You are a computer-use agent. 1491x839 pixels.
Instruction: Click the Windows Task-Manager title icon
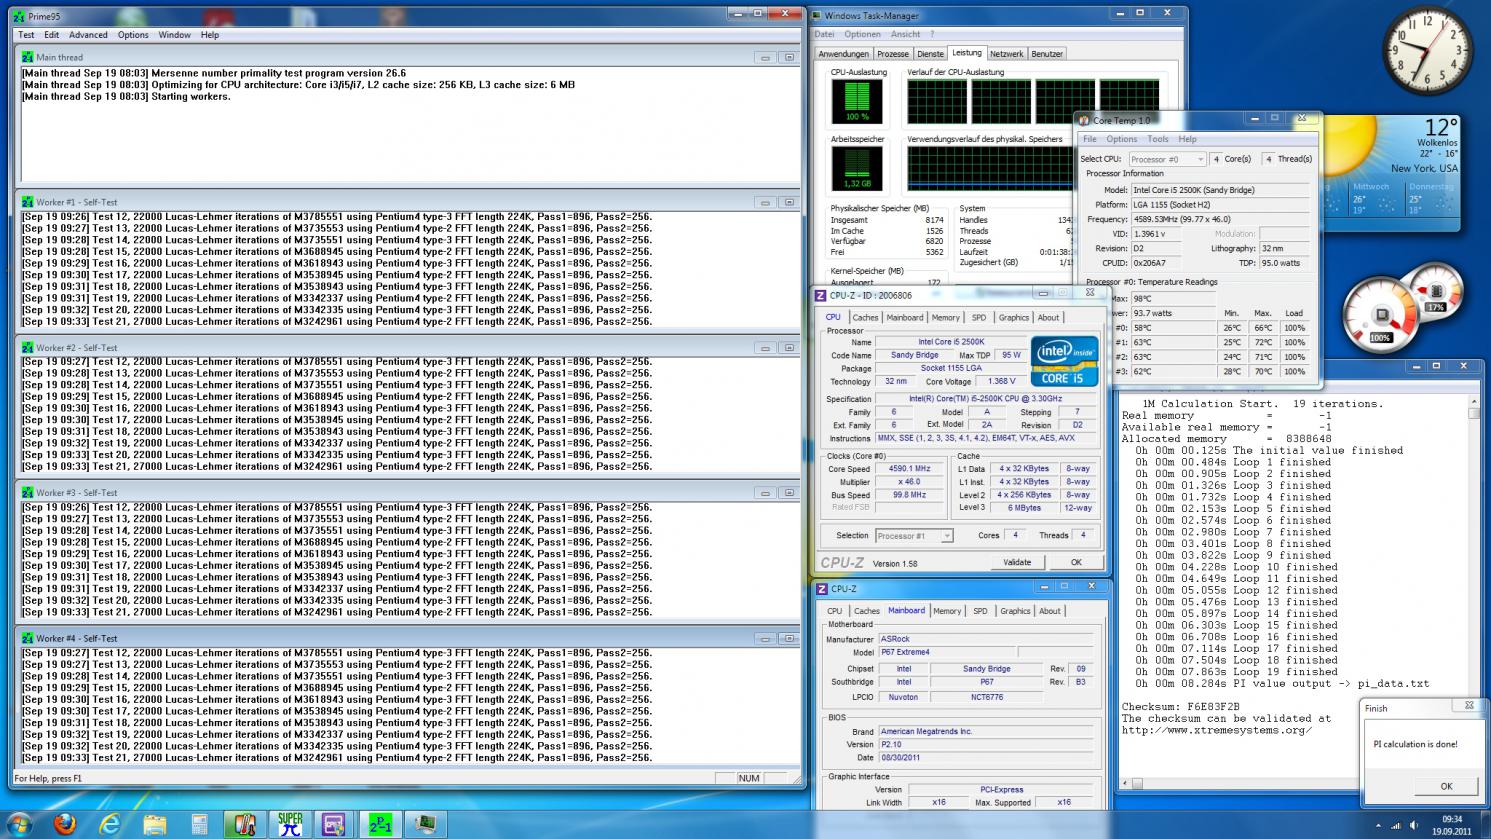click(x=817, y=15)
